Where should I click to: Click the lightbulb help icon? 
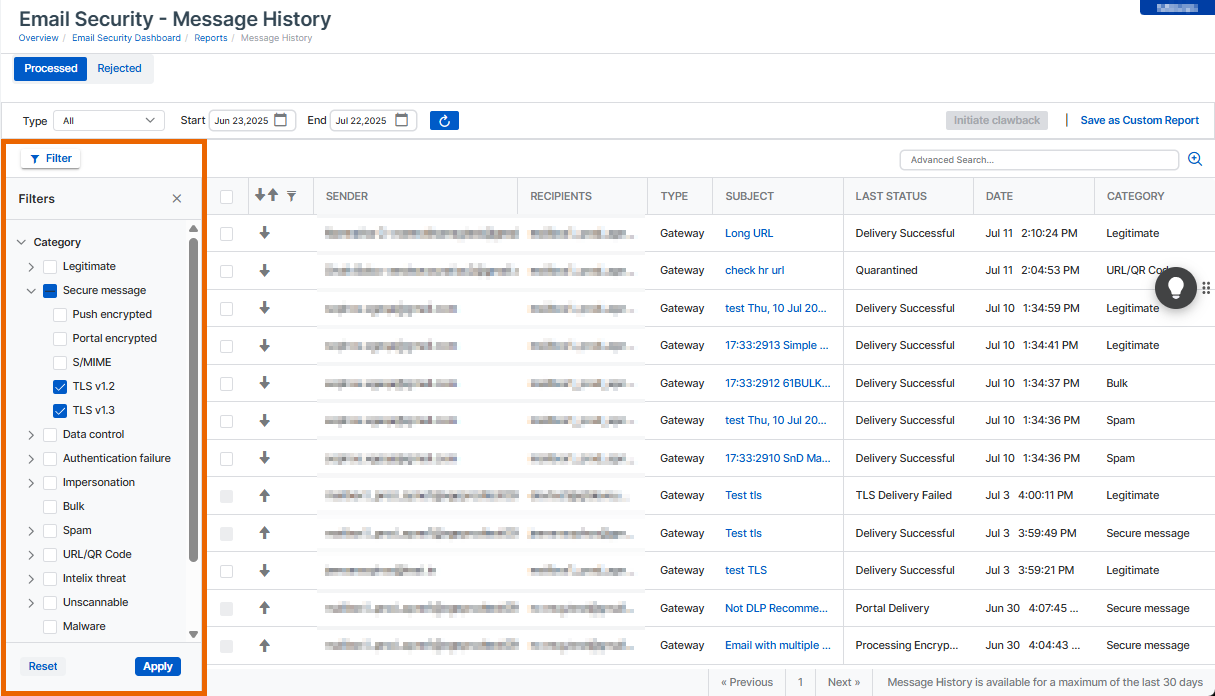[x=1176, y=288]
